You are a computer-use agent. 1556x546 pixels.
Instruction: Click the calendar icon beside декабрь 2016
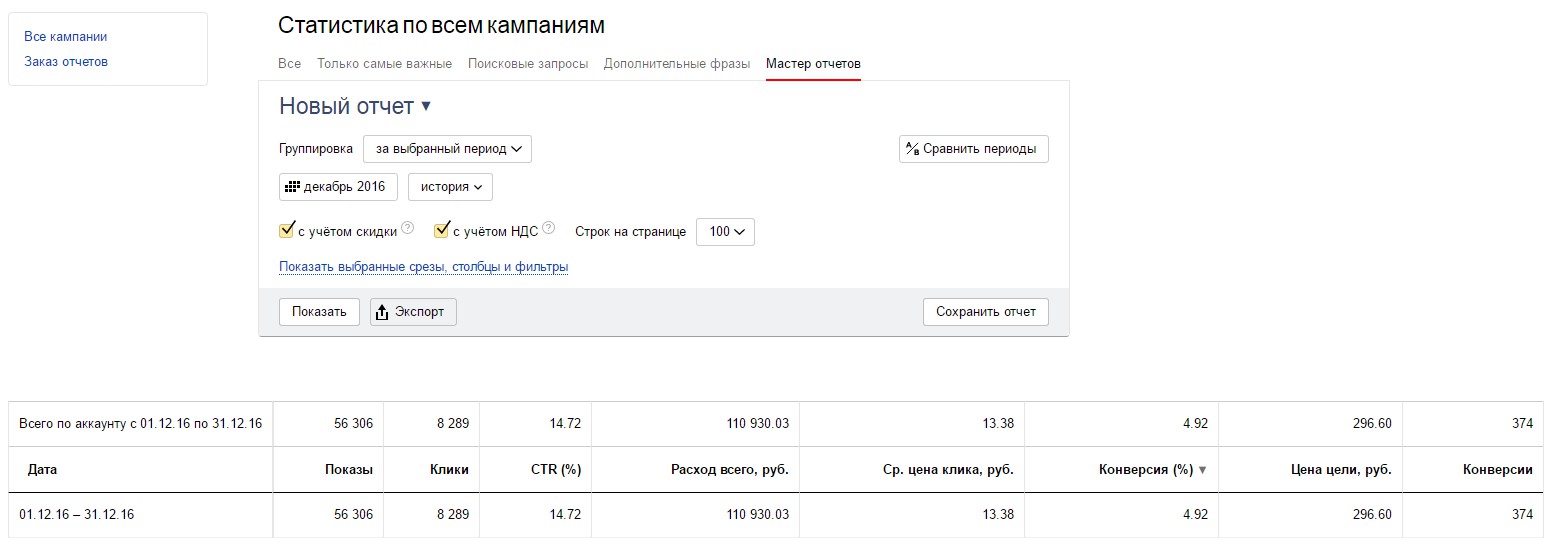point(292,187)
